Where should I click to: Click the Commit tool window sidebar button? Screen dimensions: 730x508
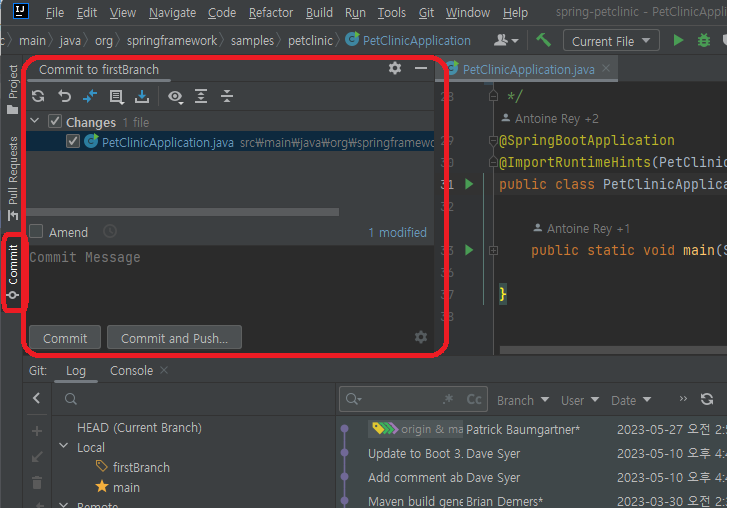[x=13, y=272]
